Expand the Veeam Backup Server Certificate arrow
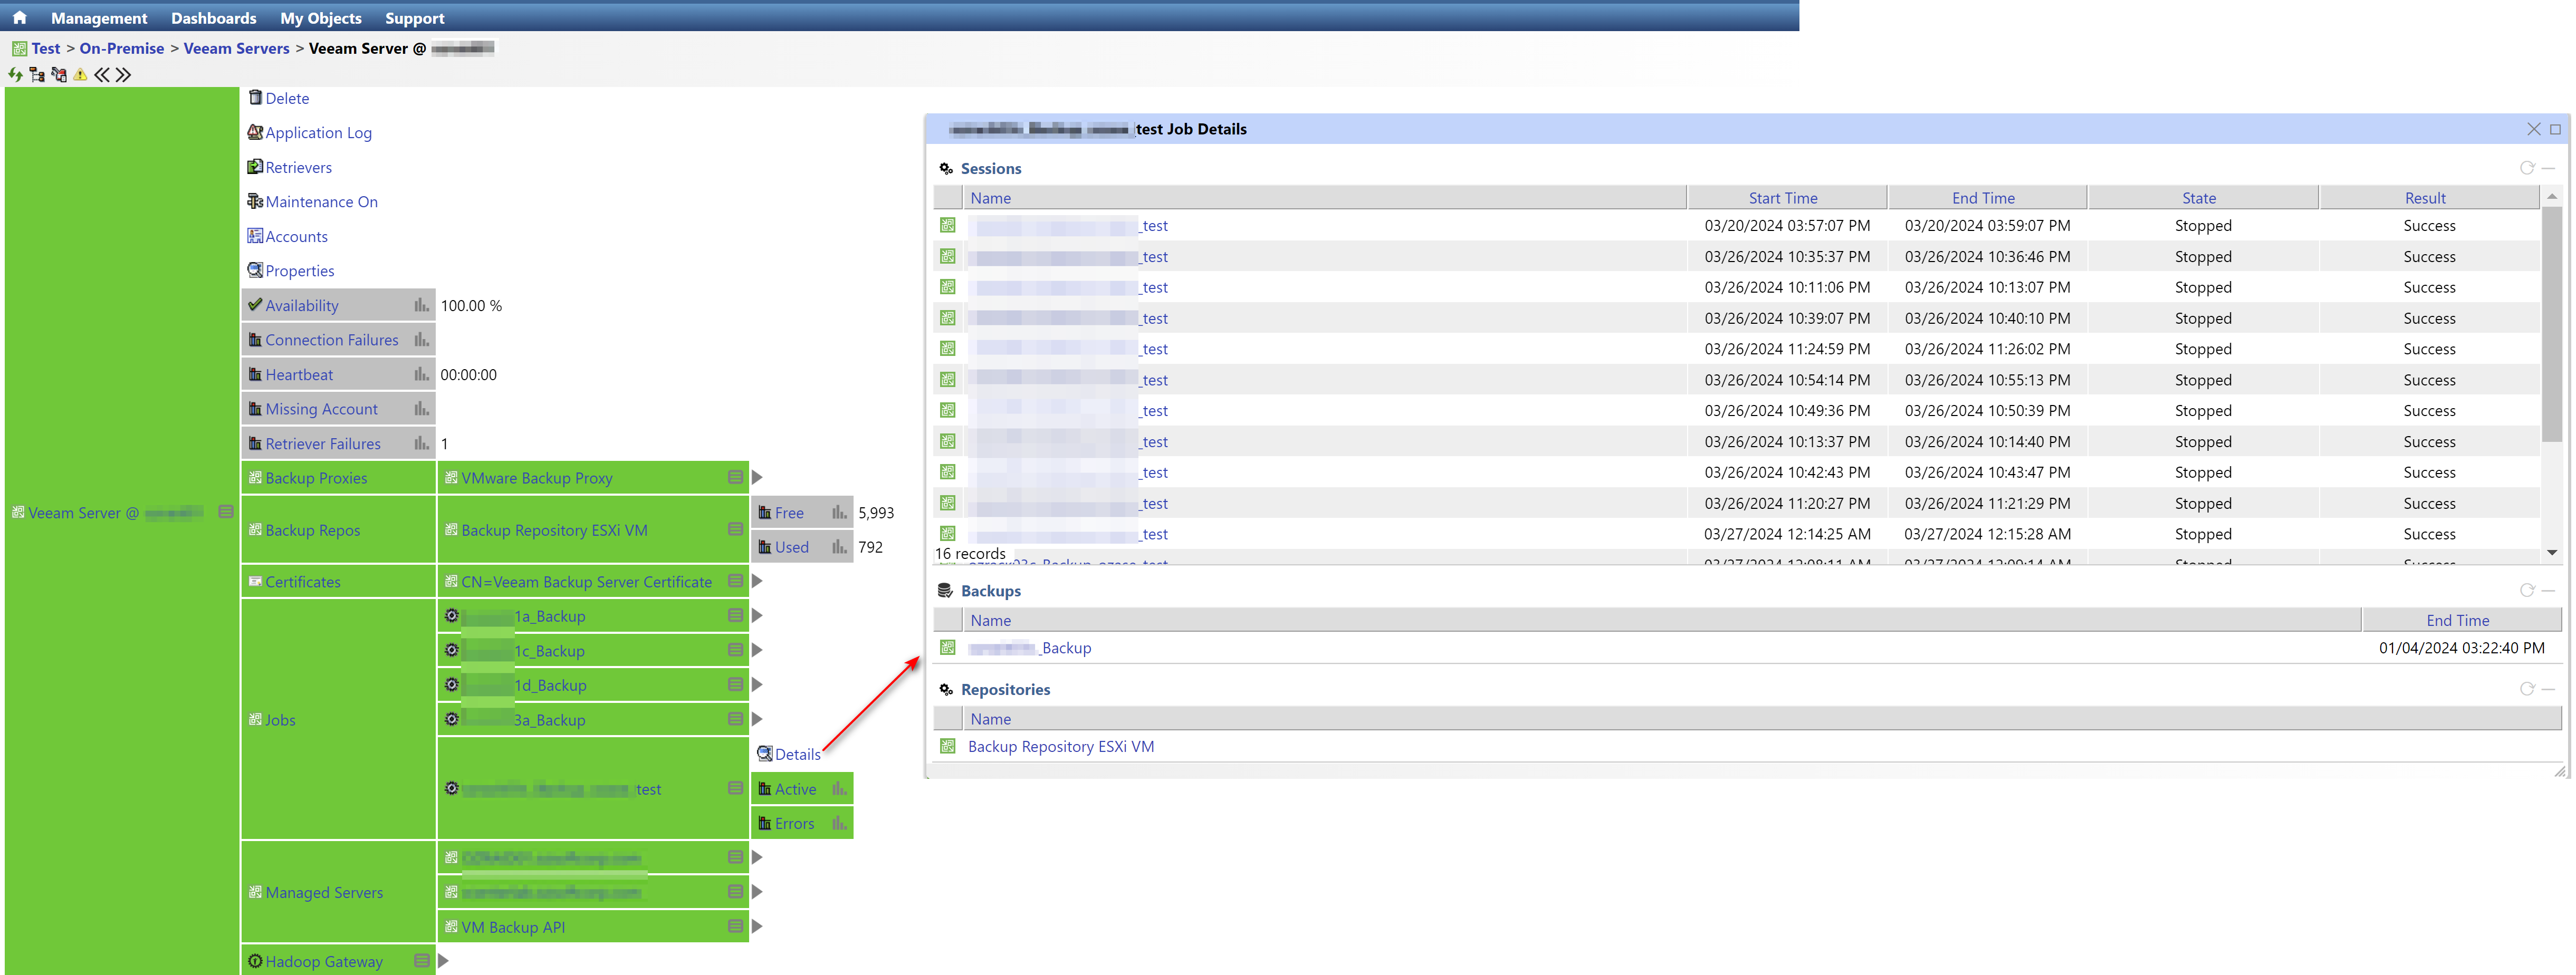 pyautogui.click(x=757, y=581)
